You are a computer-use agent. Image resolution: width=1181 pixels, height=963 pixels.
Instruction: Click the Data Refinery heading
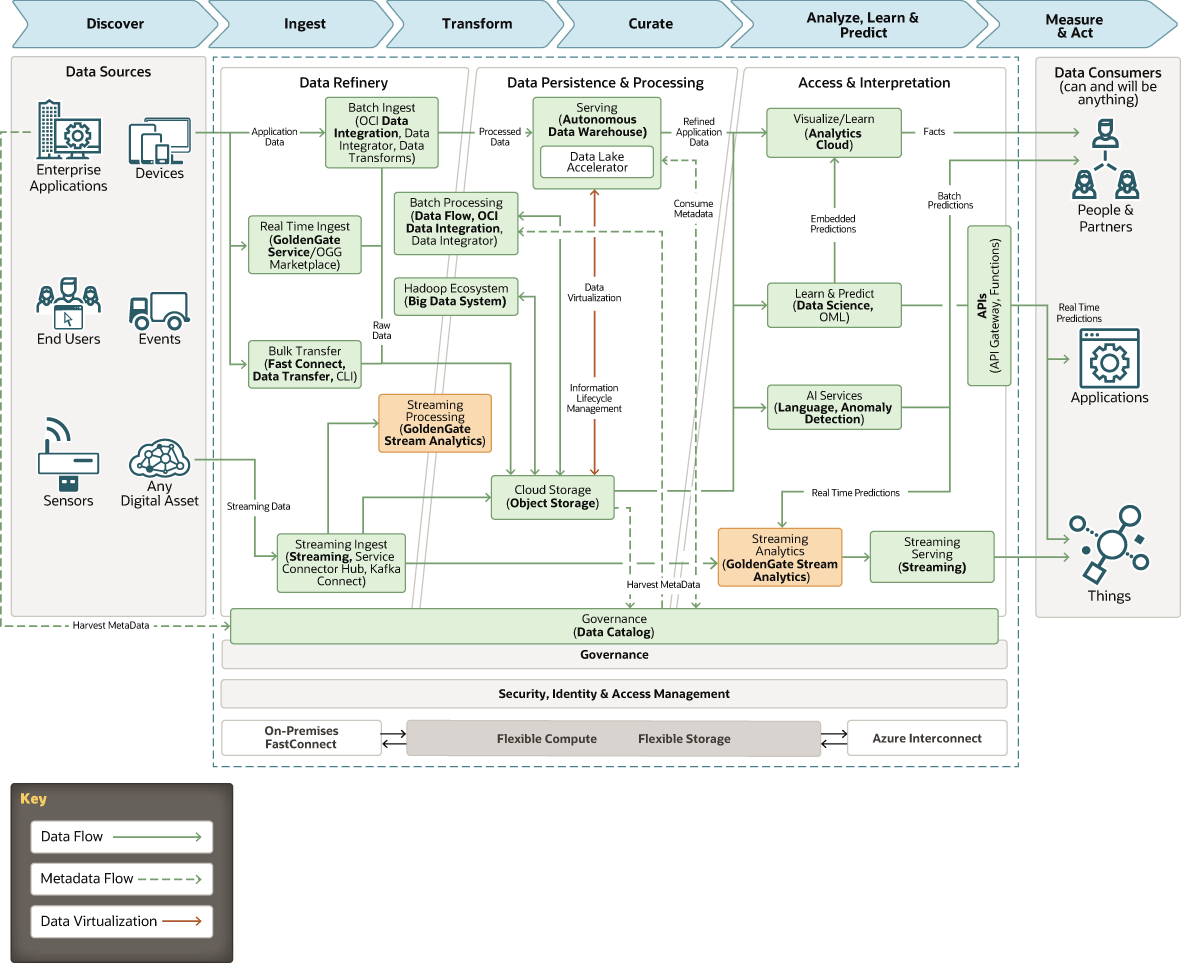(343, 83)
